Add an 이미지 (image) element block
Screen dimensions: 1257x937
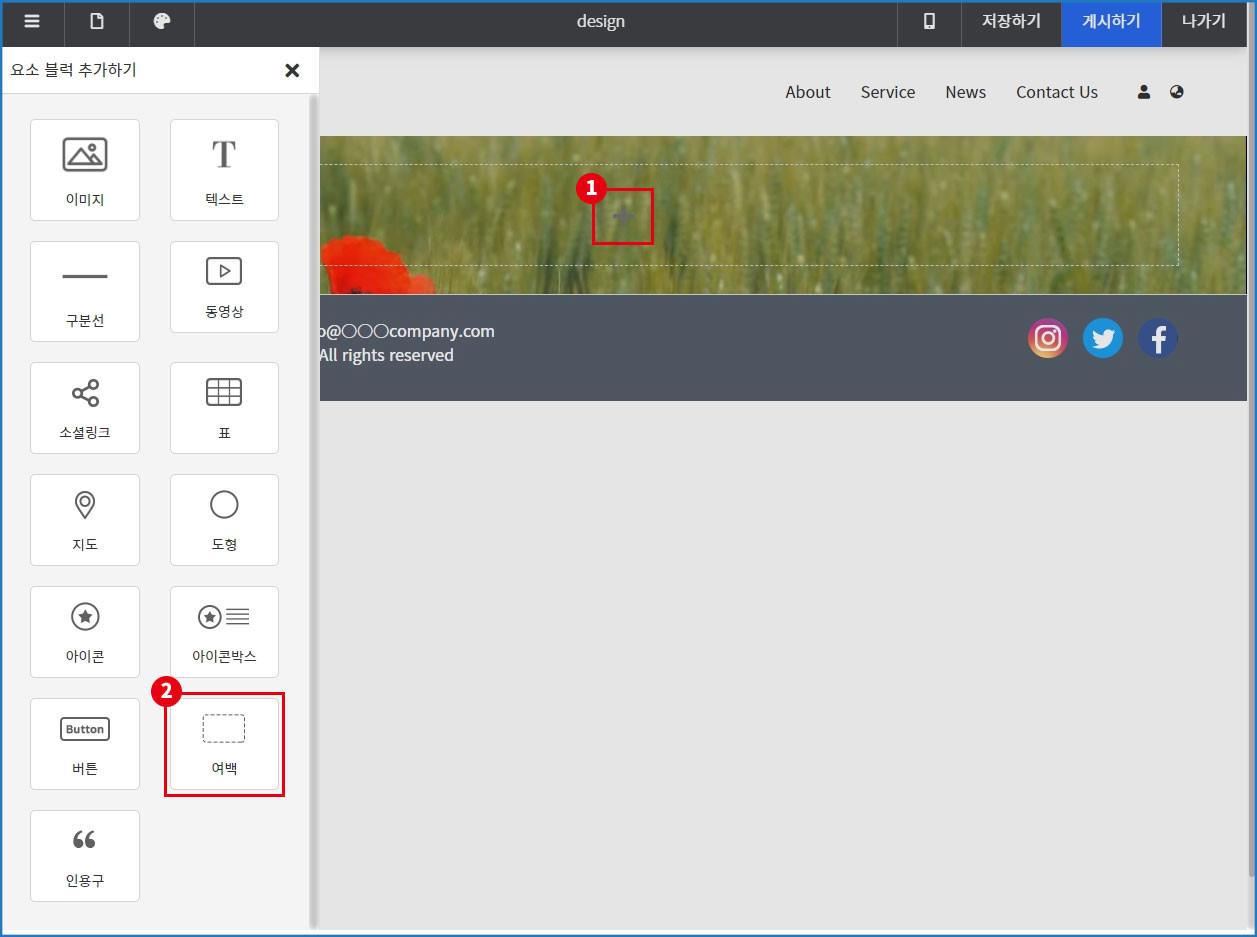[85, 170]
